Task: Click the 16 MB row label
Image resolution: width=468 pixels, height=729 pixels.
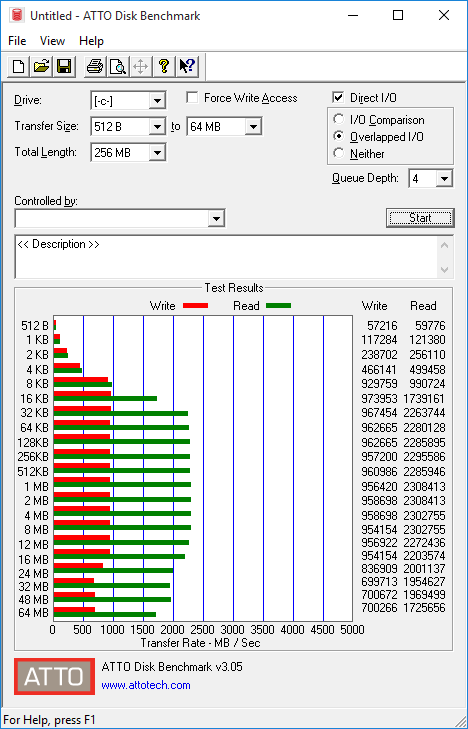Action: click(33, 559)
